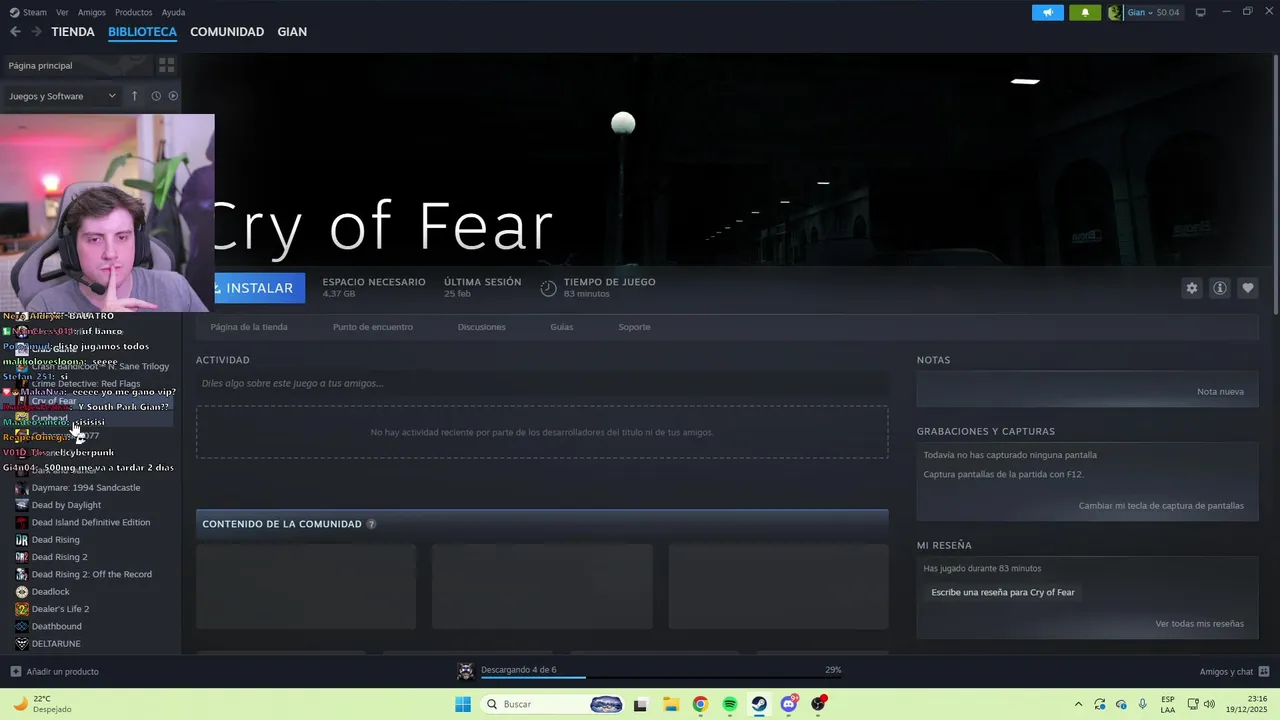Open Spotify from taskbar

[730, 704]
